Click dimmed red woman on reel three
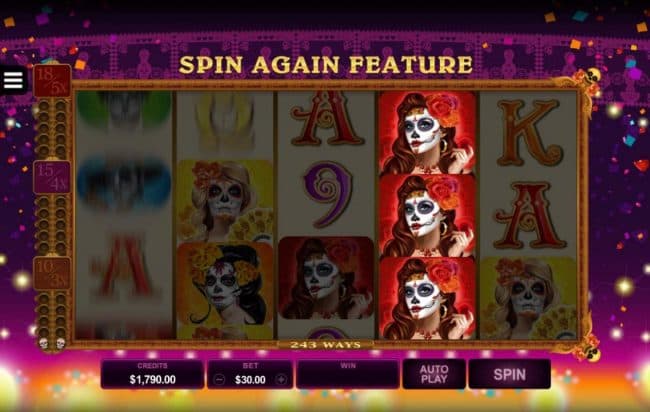The image size is (650, 412). pos(326,278)
